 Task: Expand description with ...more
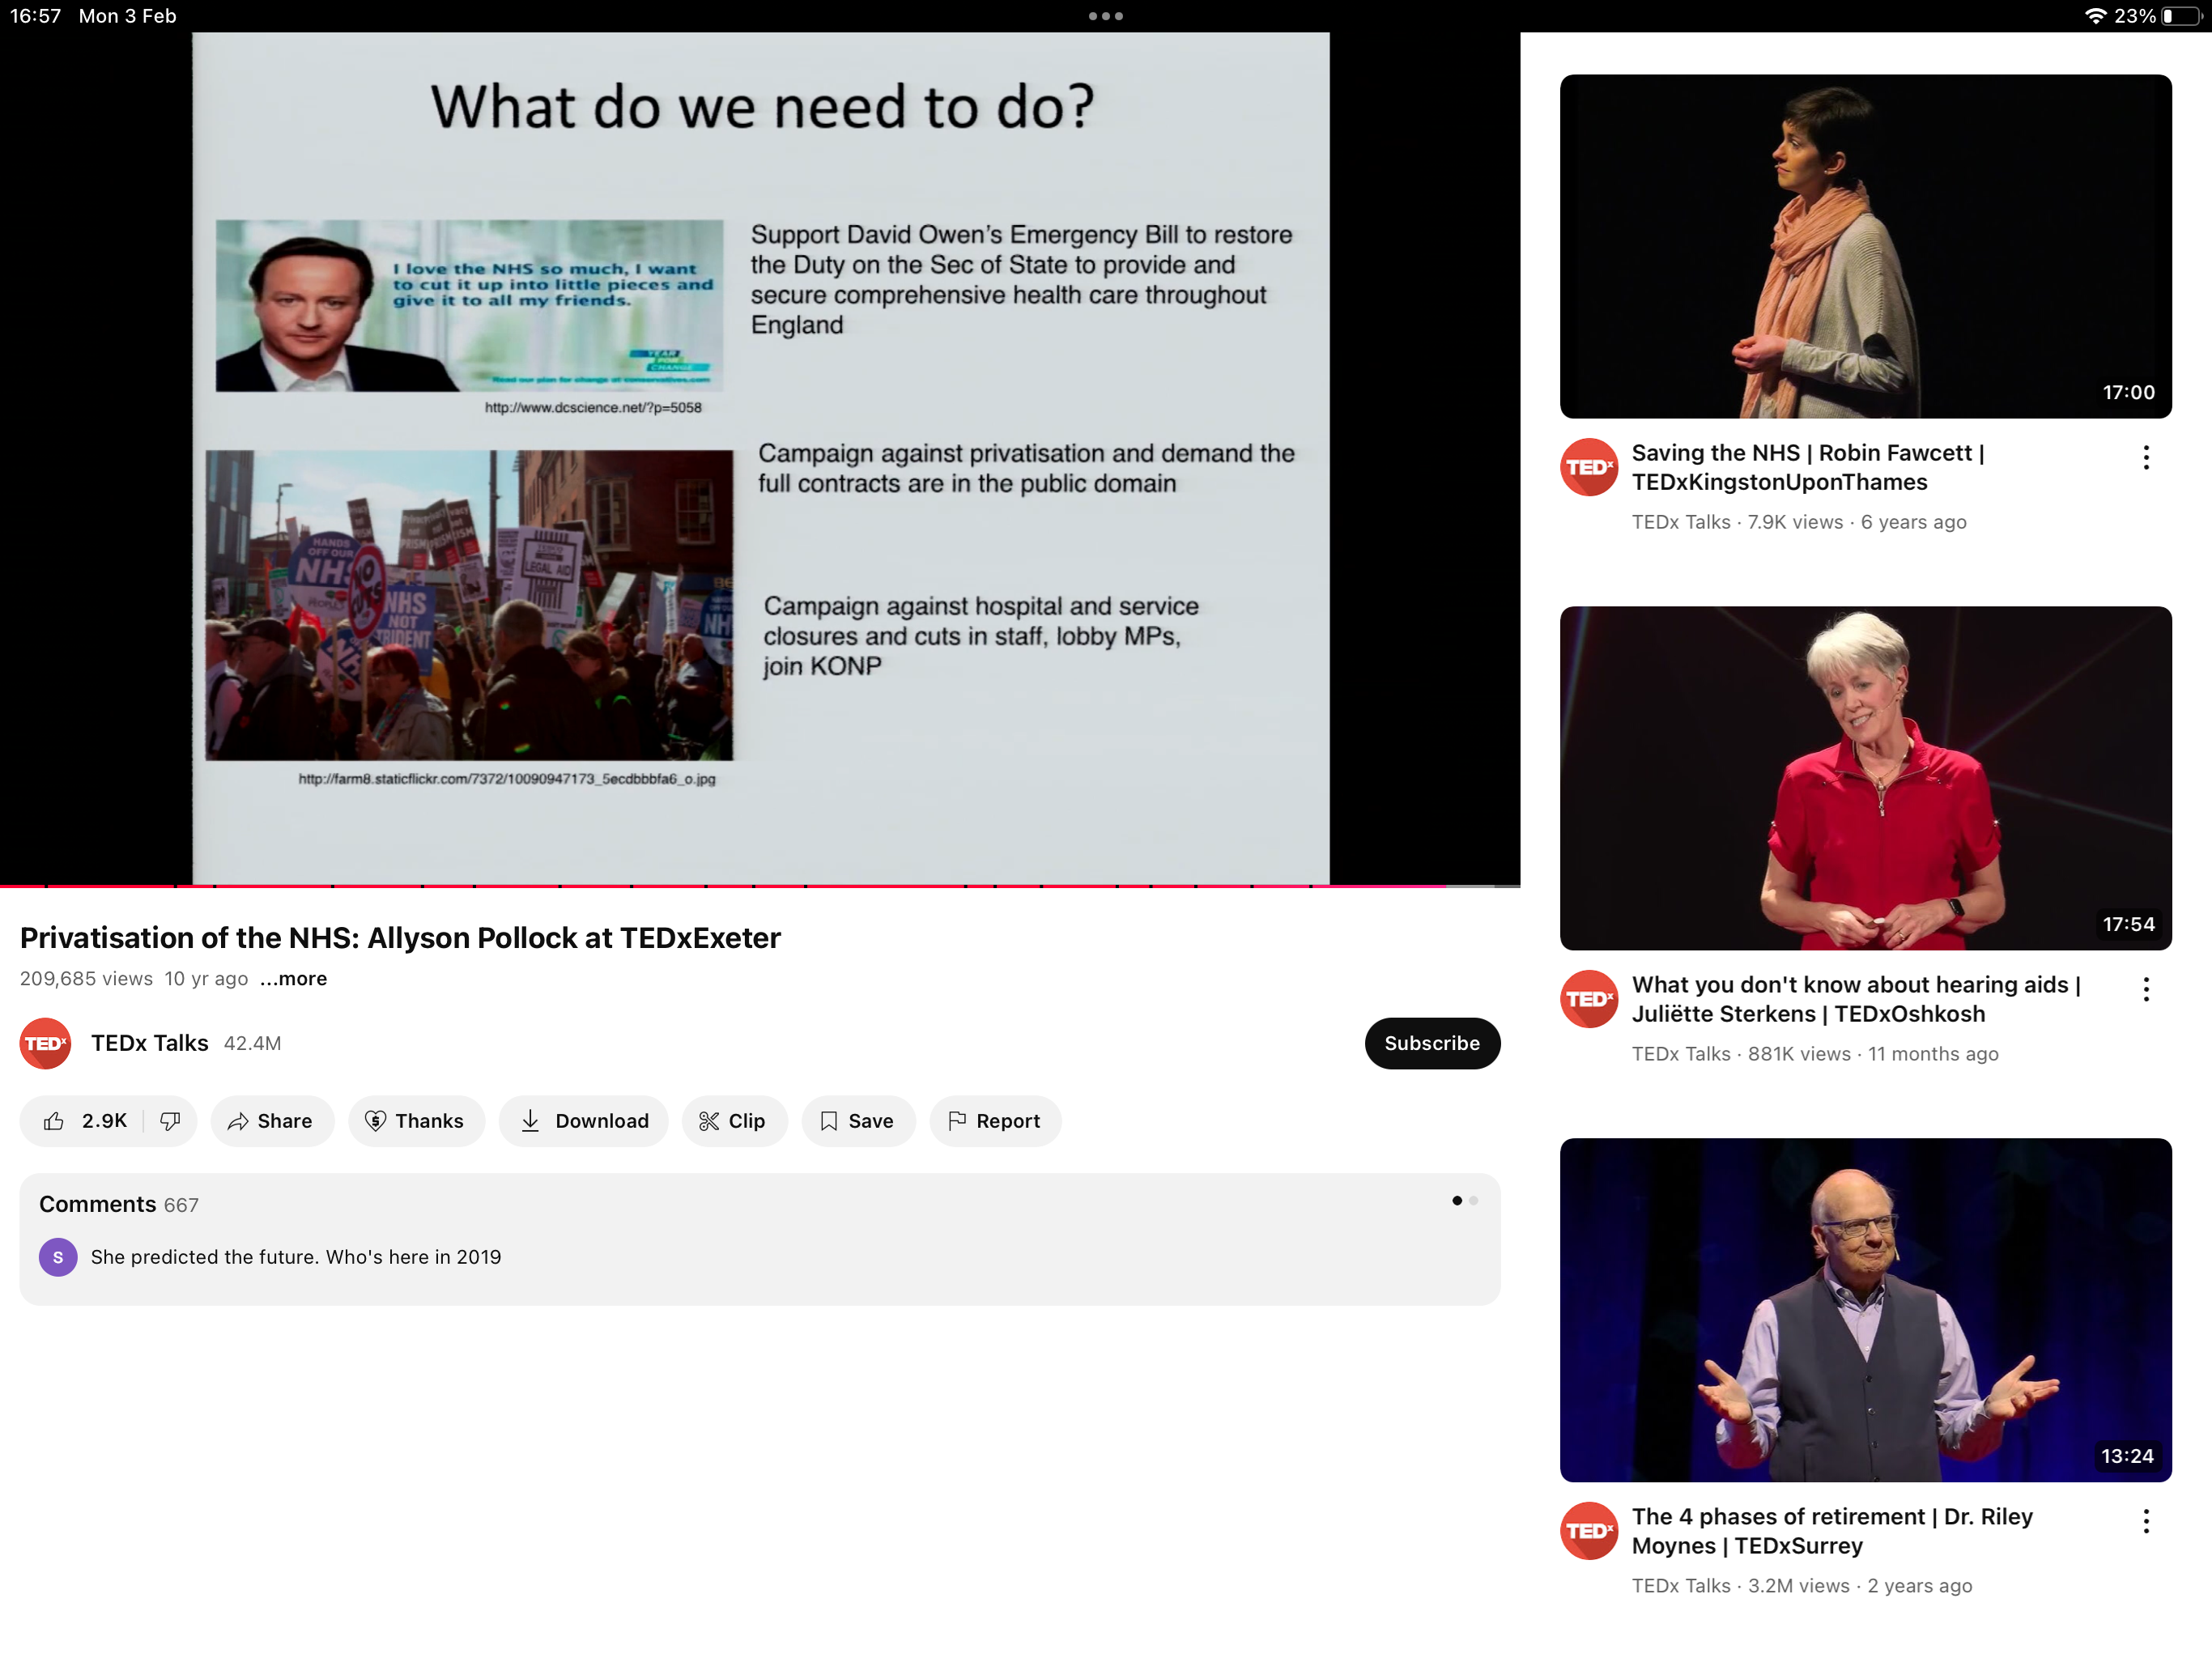(294, 979)
